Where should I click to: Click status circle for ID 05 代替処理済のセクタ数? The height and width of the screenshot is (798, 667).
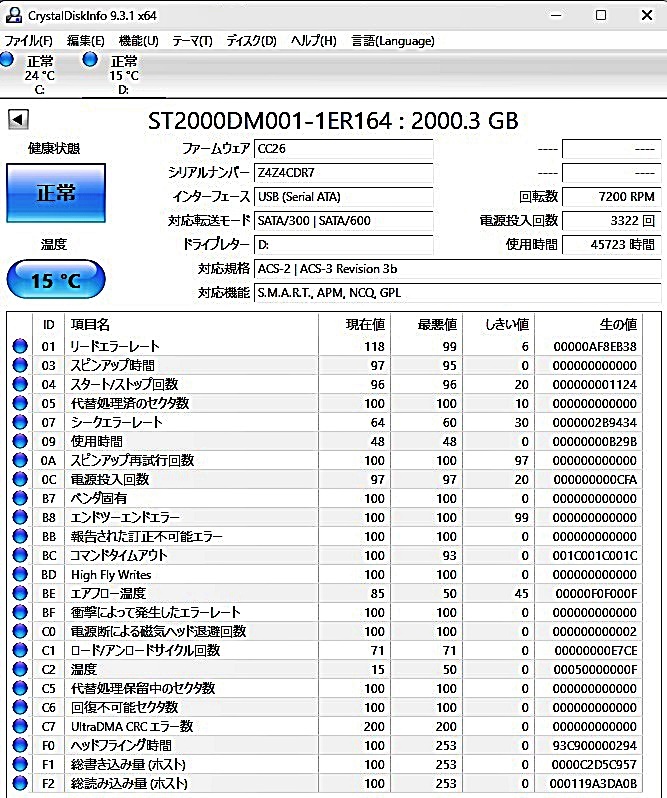[20, 403]
